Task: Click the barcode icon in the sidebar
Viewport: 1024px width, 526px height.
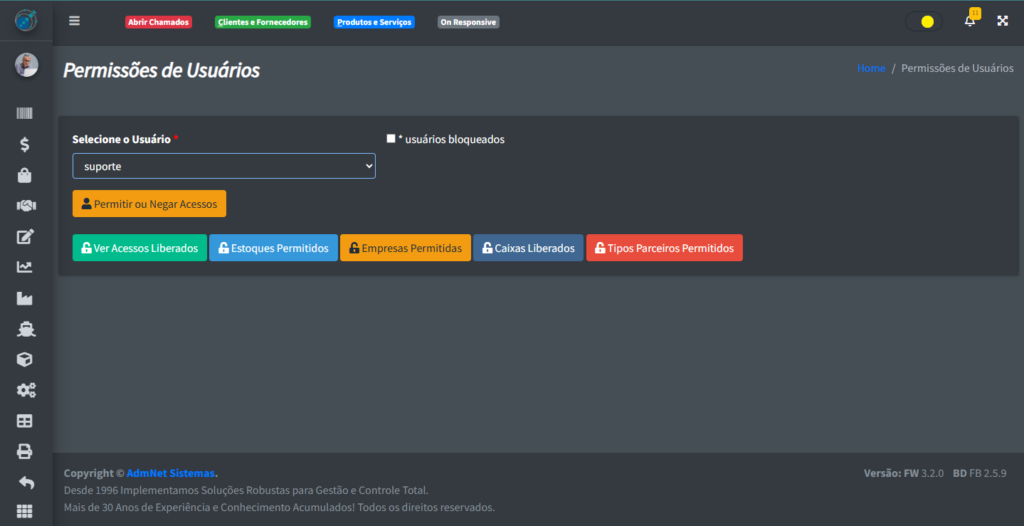Action: [x=25, y=114]
